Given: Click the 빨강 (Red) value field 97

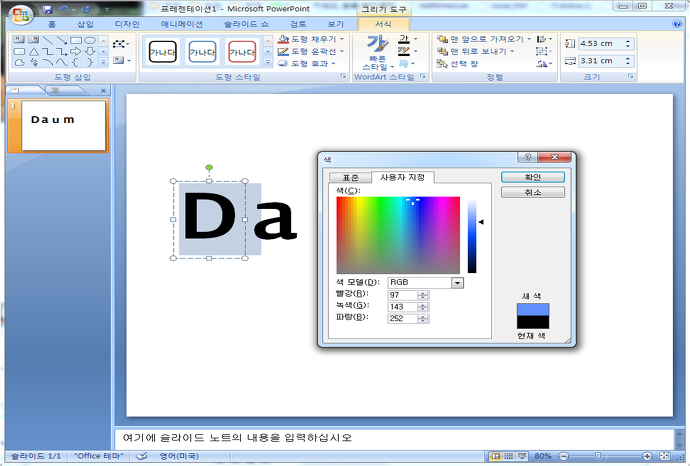Looking at the screenshot, I should [x=403, y=295].
